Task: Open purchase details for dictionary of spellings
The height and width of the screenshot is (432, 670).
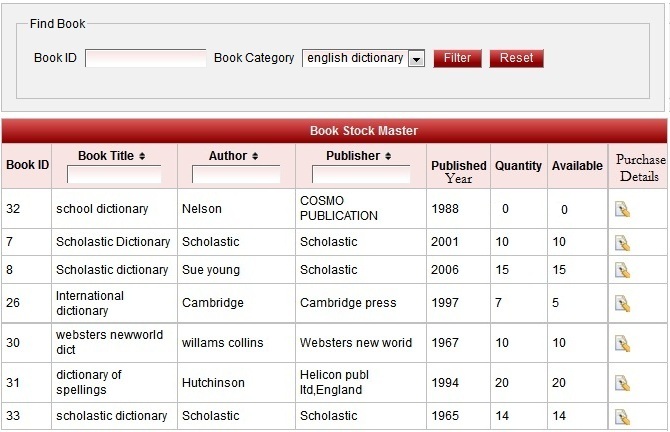Action: pyautogui.click(x=622, y=382)
